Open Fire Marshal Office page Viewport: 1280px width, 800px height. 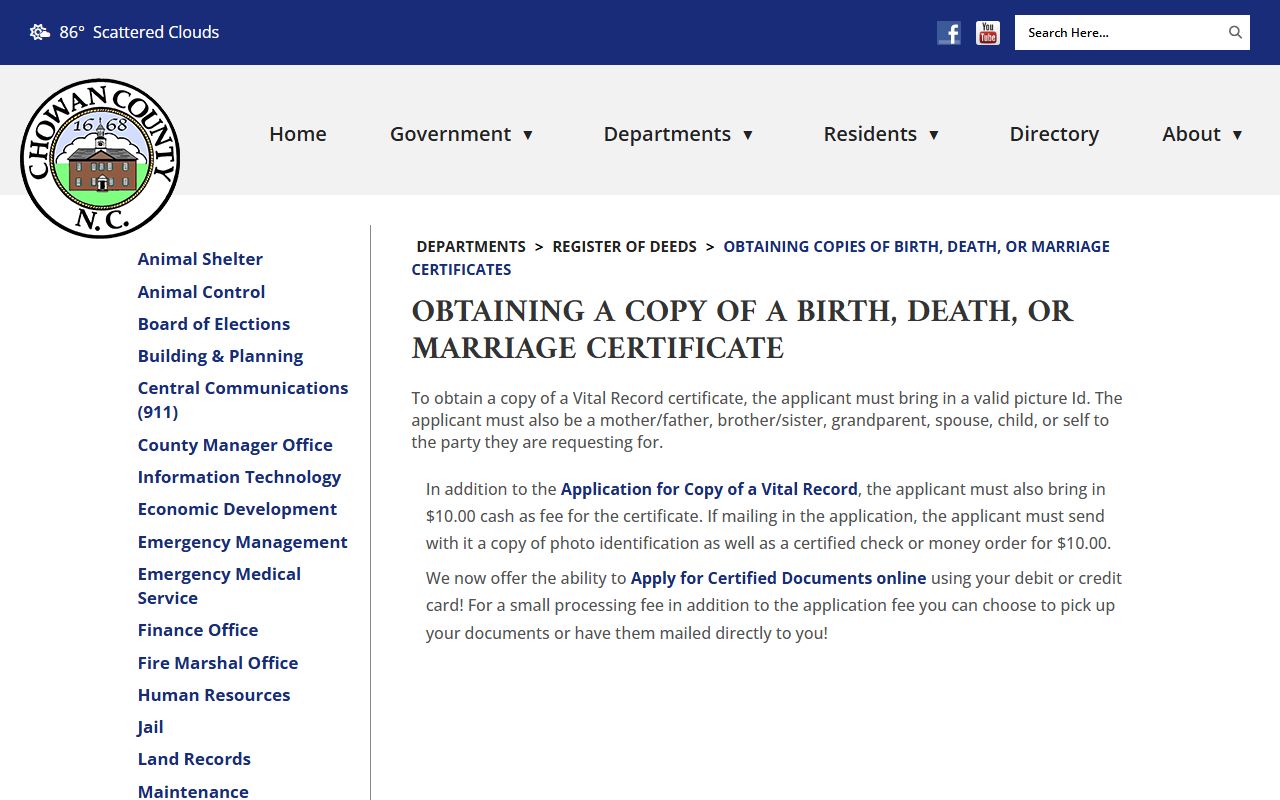click(x=218, y=663)
